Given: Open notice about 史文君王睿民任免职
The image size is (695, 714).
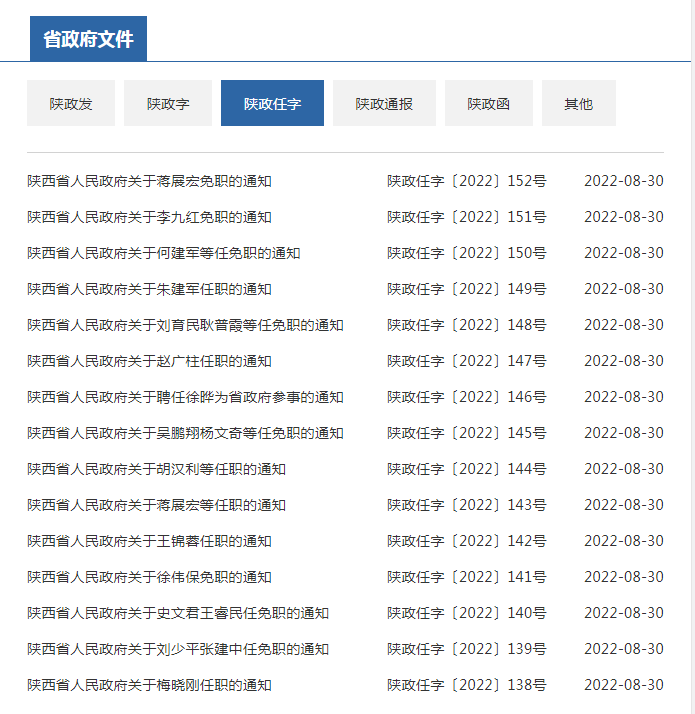Looking at the screenshot, I should tap(178, 614).
